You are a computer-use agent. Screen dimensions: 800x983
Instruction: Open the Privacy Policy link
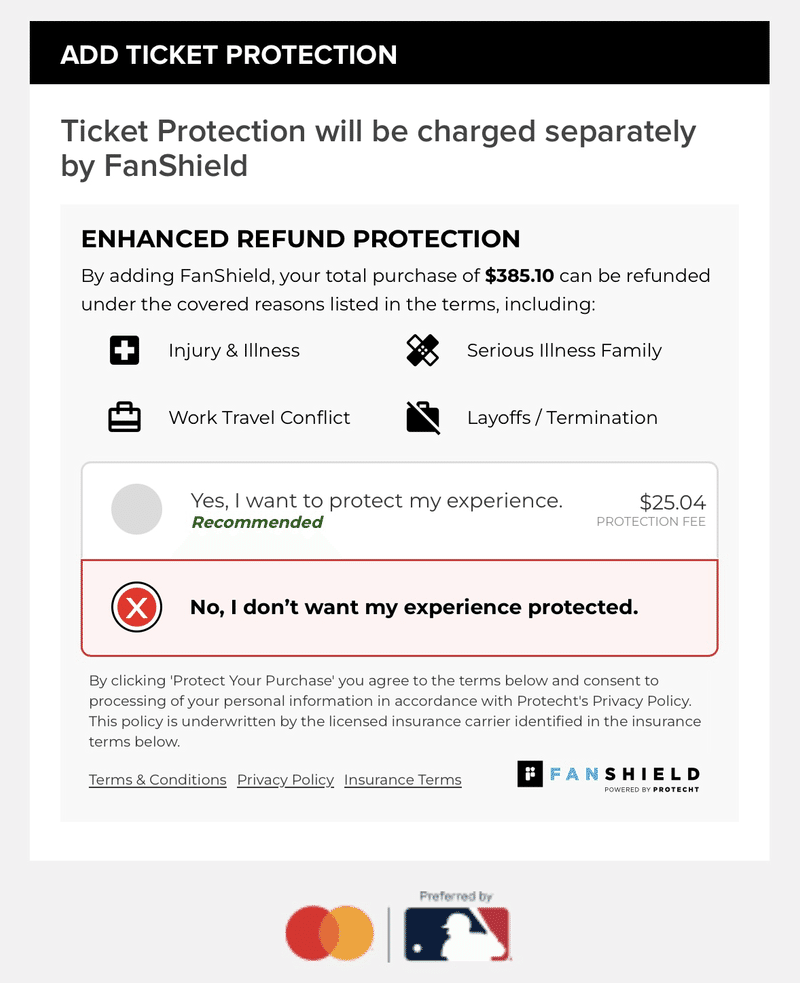click(285, 780)
